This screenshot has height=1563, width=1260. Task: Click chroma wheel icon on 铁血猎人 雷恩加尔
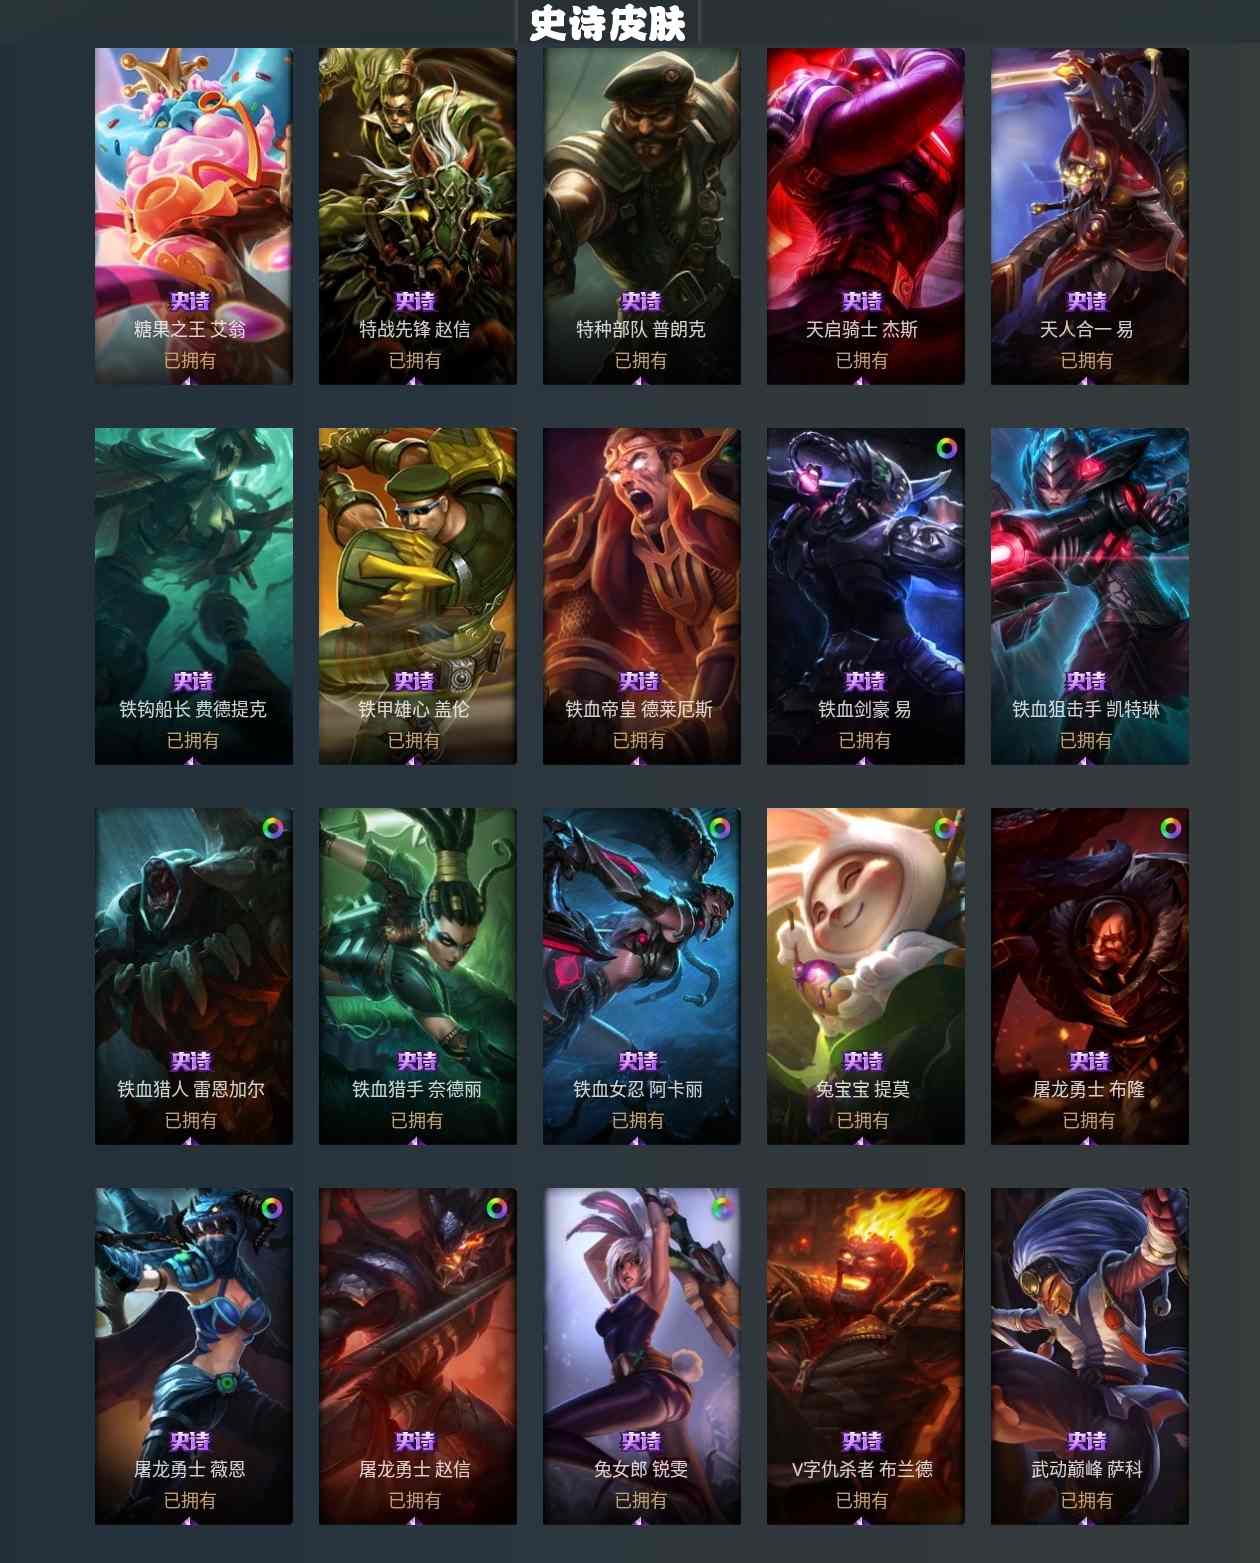[x=273, y=828]
